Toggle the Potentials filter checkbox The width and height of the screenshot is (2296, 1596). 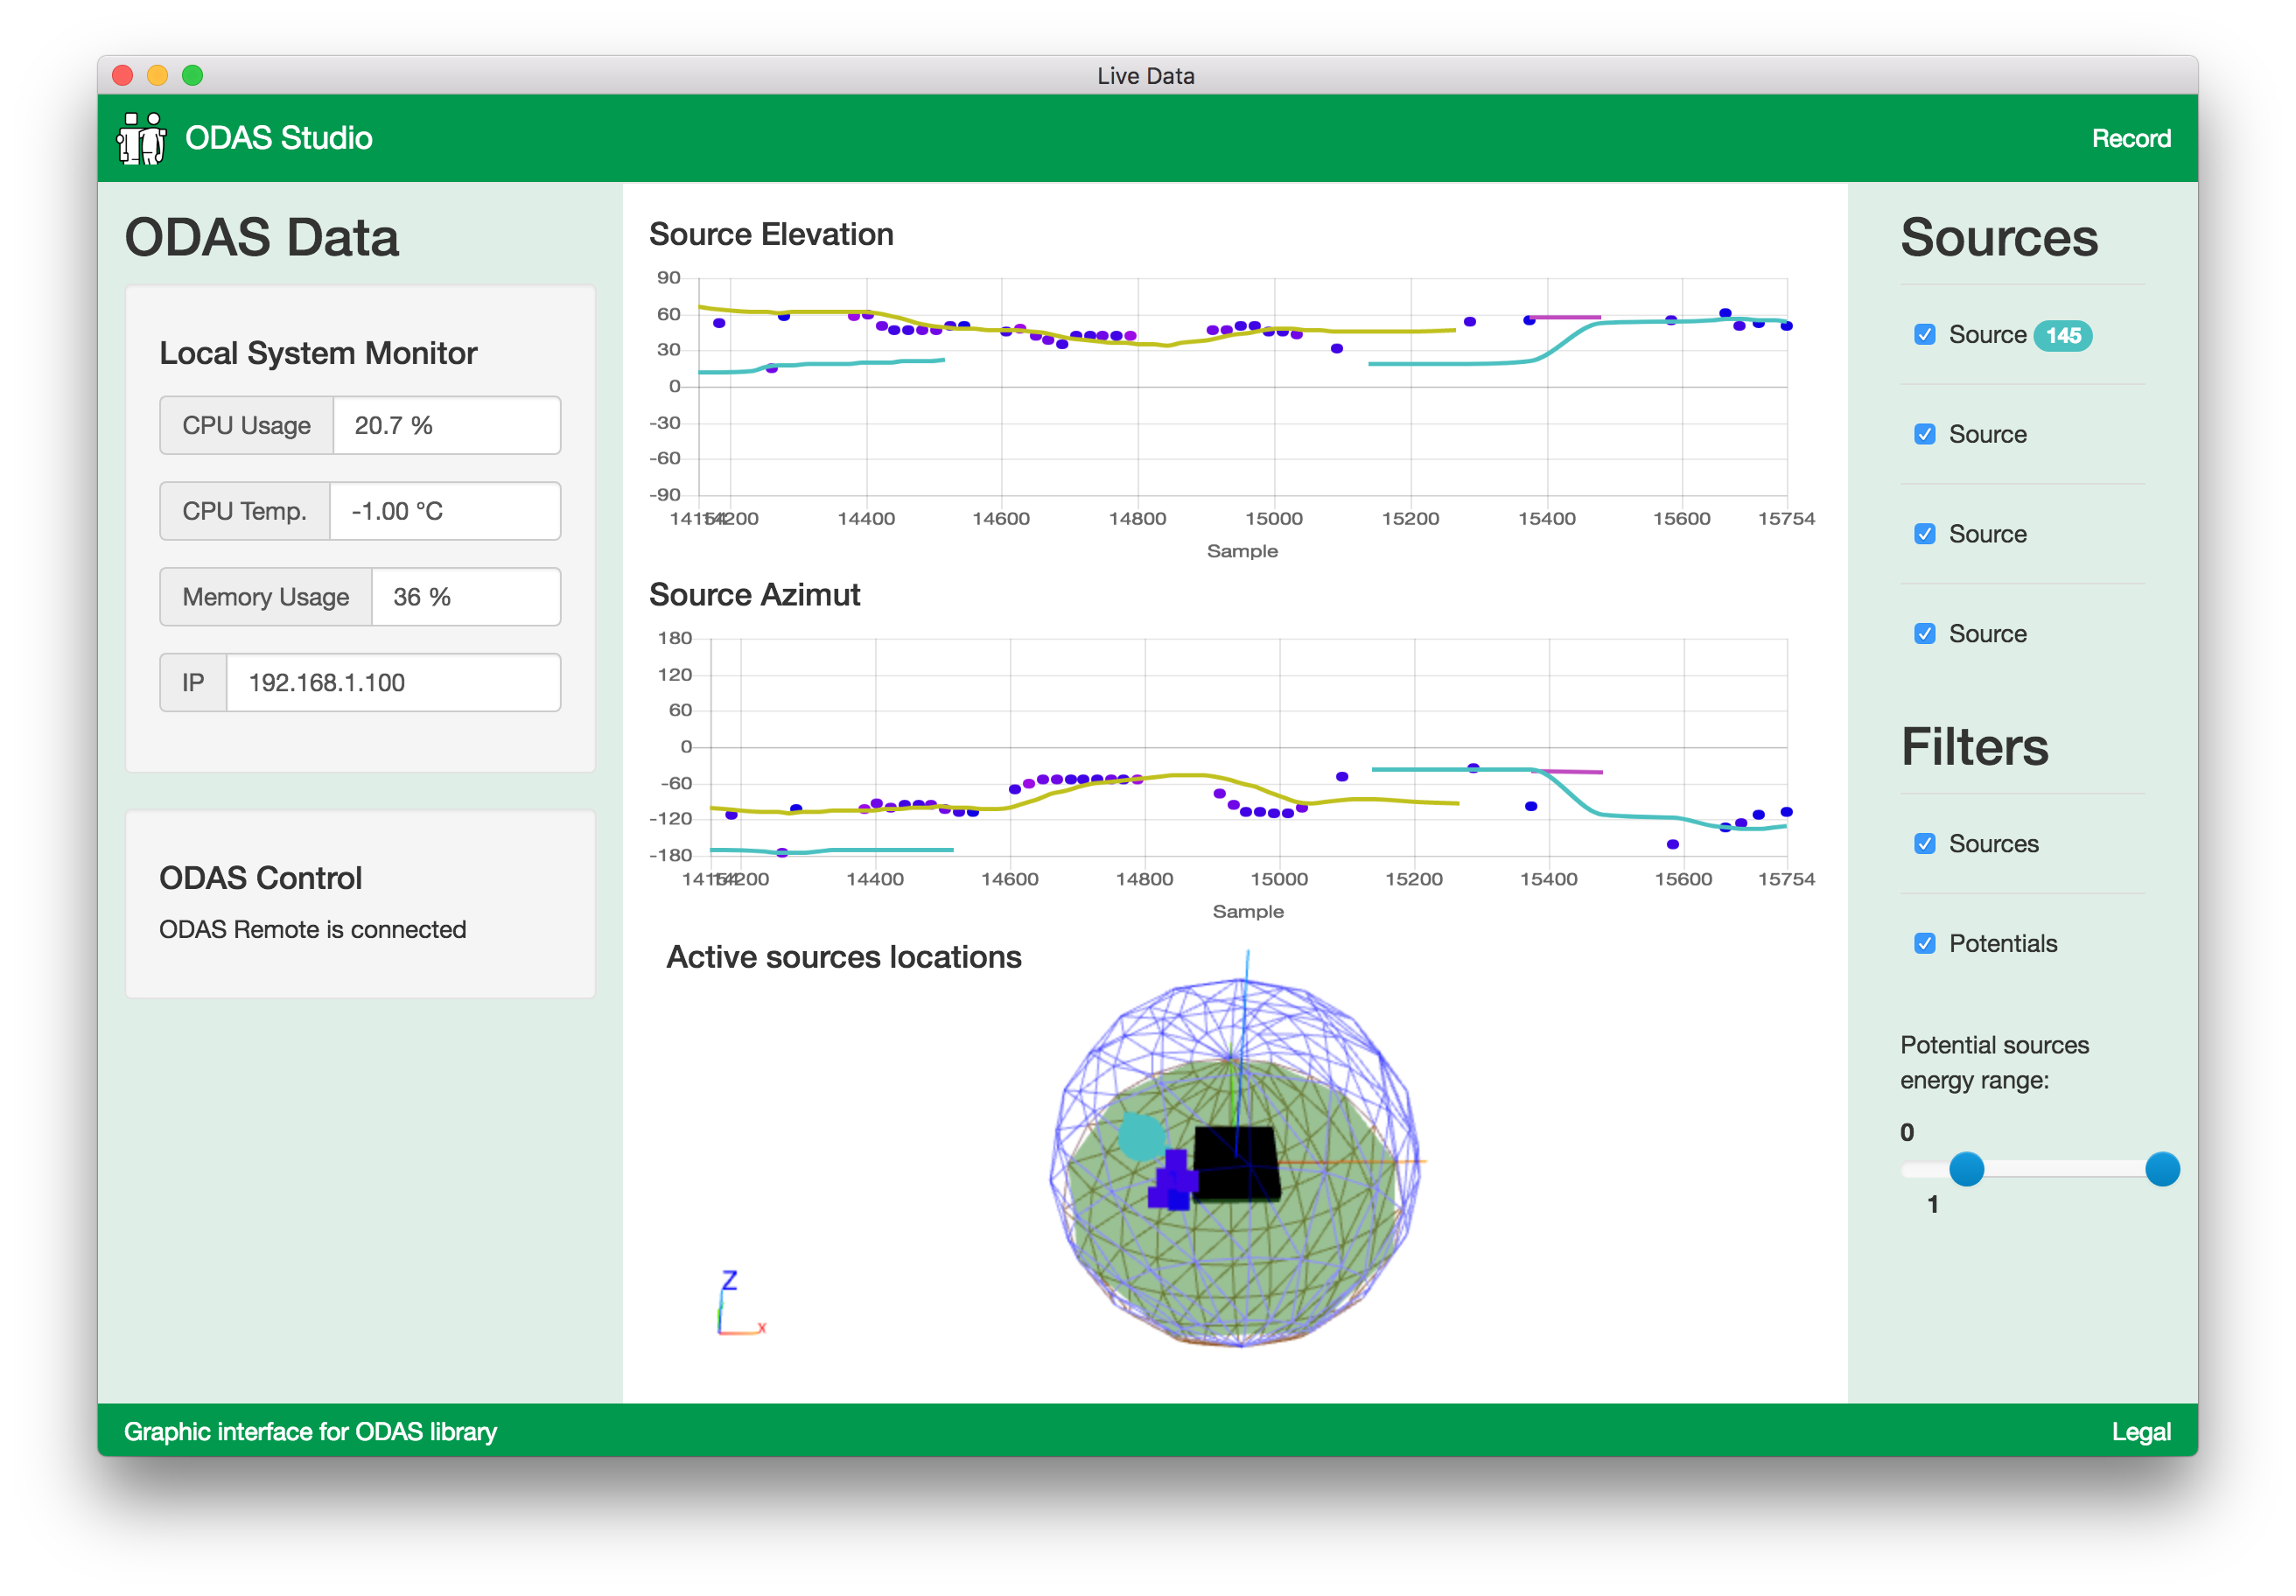pyautogui.click(x=1924, y=944)
